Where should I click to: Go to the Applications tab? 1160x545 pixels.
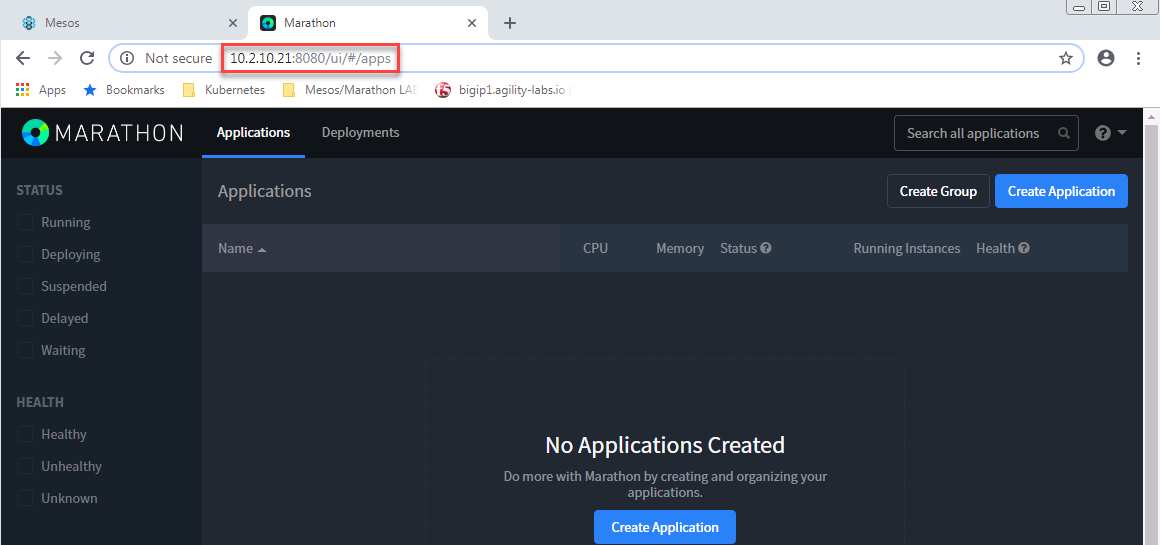point(253,133)
